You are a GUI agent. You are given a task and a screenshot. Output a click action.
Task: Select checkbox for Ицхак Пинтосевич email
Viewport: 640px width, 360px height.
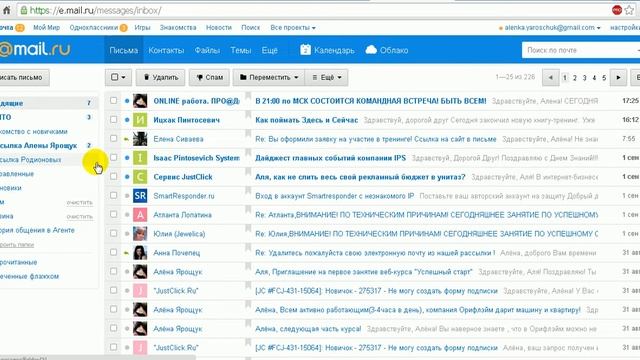[113, 120]
